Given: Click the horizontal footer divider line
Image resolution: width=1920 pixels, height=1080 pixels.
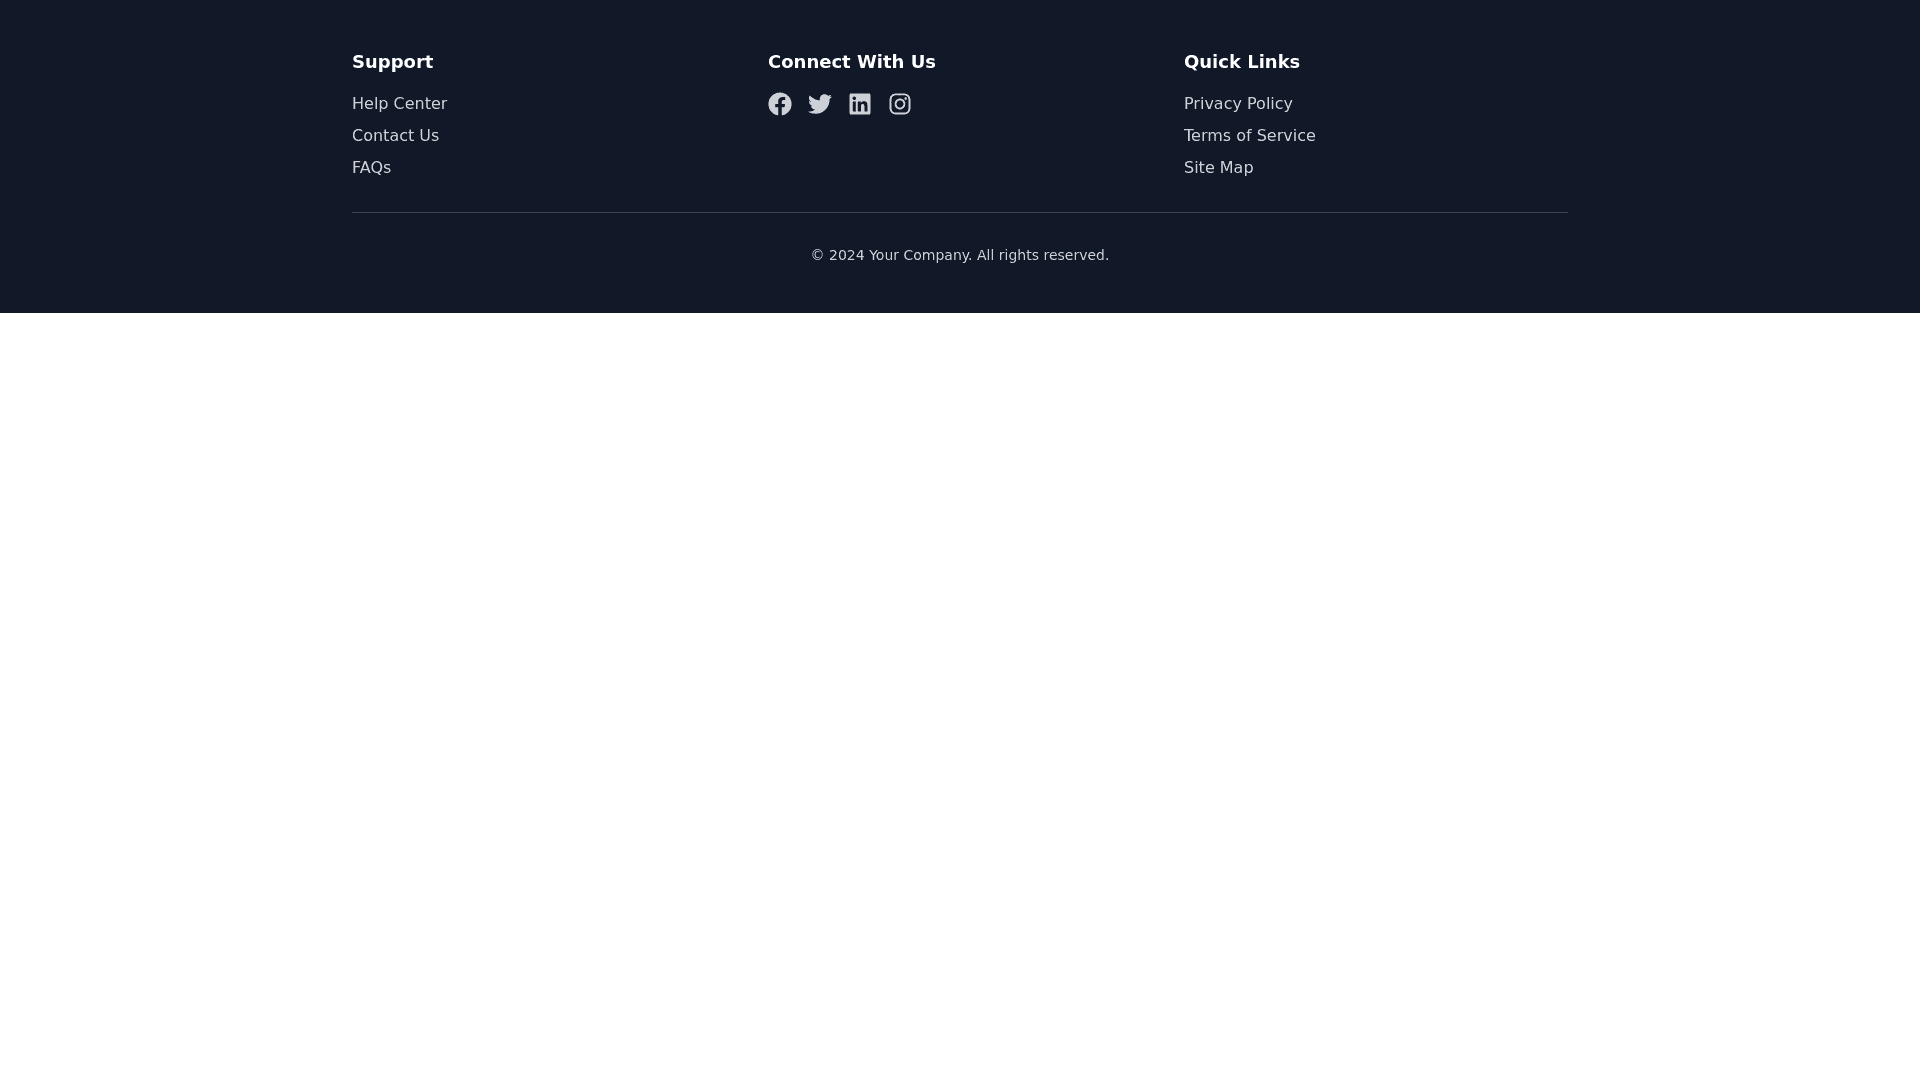Looking at the screenshot, I should click(x=960, y=212).
